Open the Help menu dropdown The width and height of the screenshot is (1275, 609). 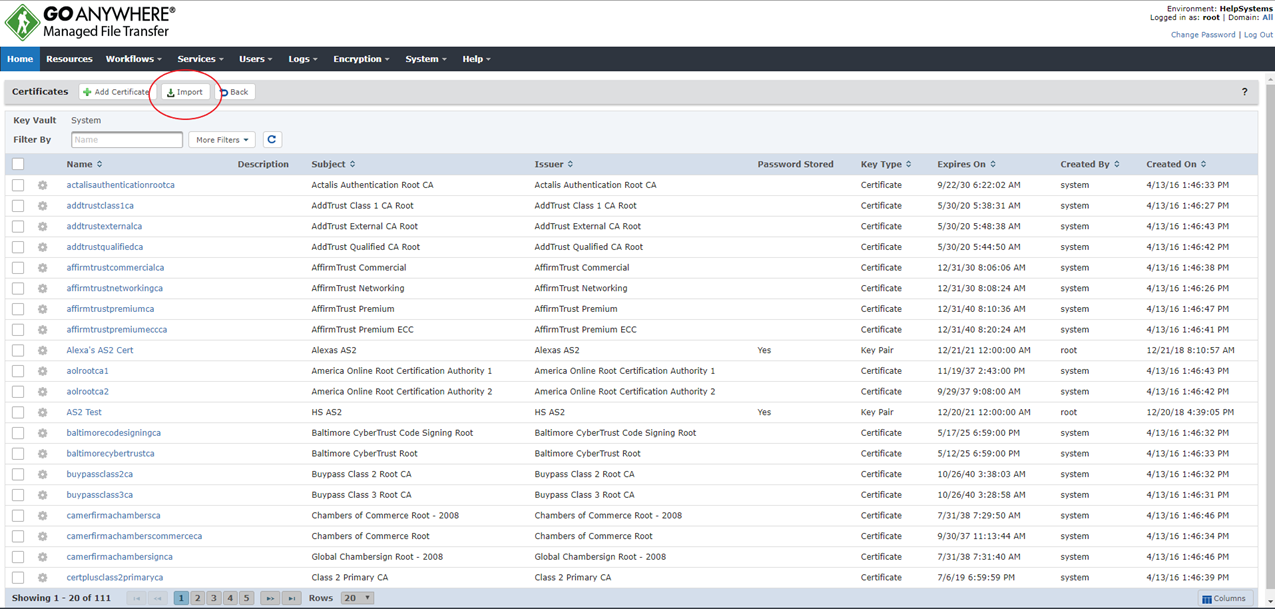click(476, 59)
